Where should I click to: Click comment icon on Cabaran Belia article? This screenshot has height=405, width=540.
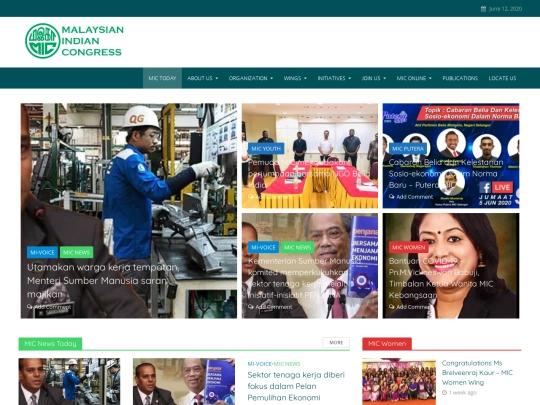coord(392,197)
